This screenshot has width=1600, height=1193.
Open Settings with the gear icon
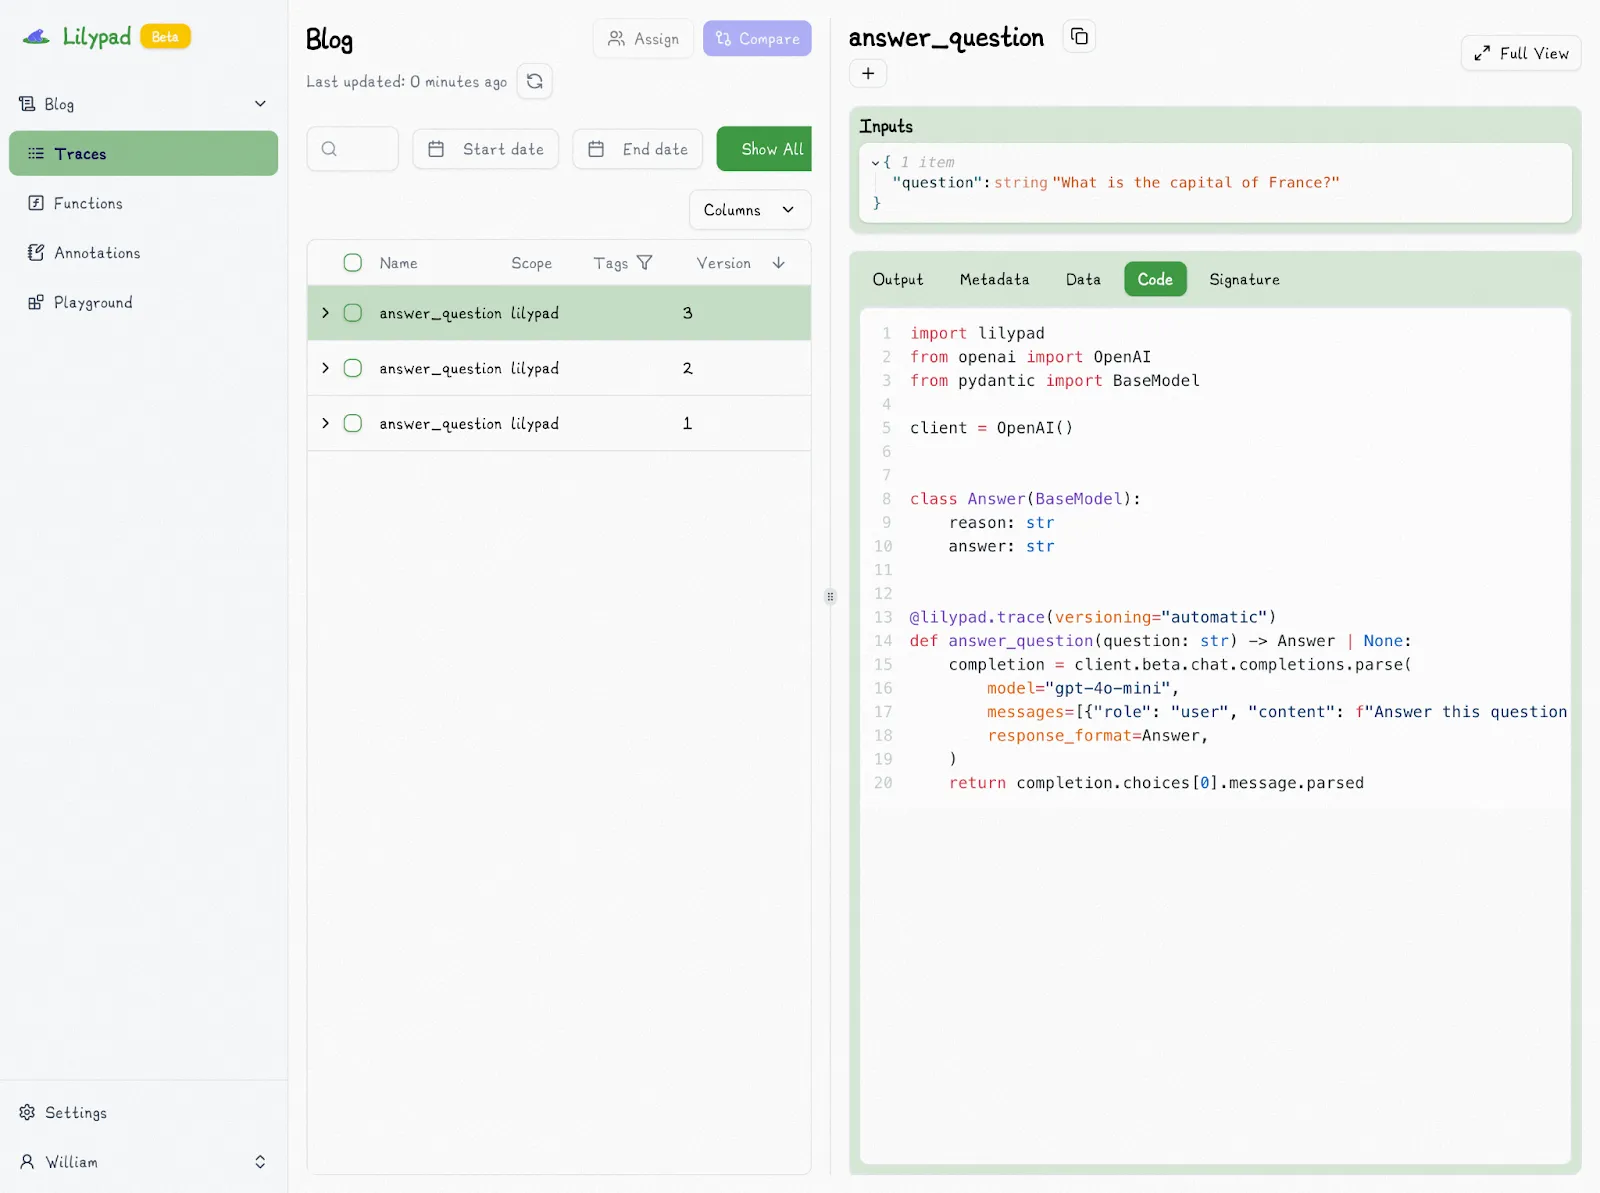point(27,1112)
